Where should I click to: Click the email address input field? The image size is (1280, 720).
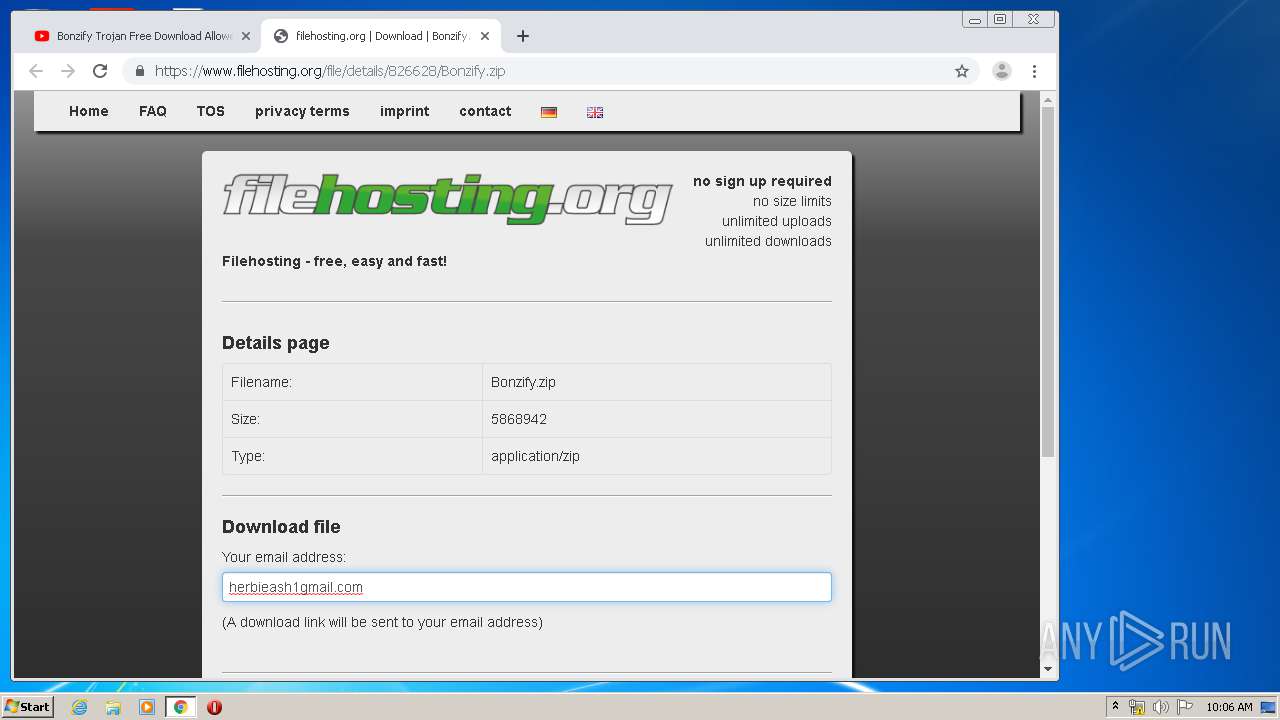point(526,587)
